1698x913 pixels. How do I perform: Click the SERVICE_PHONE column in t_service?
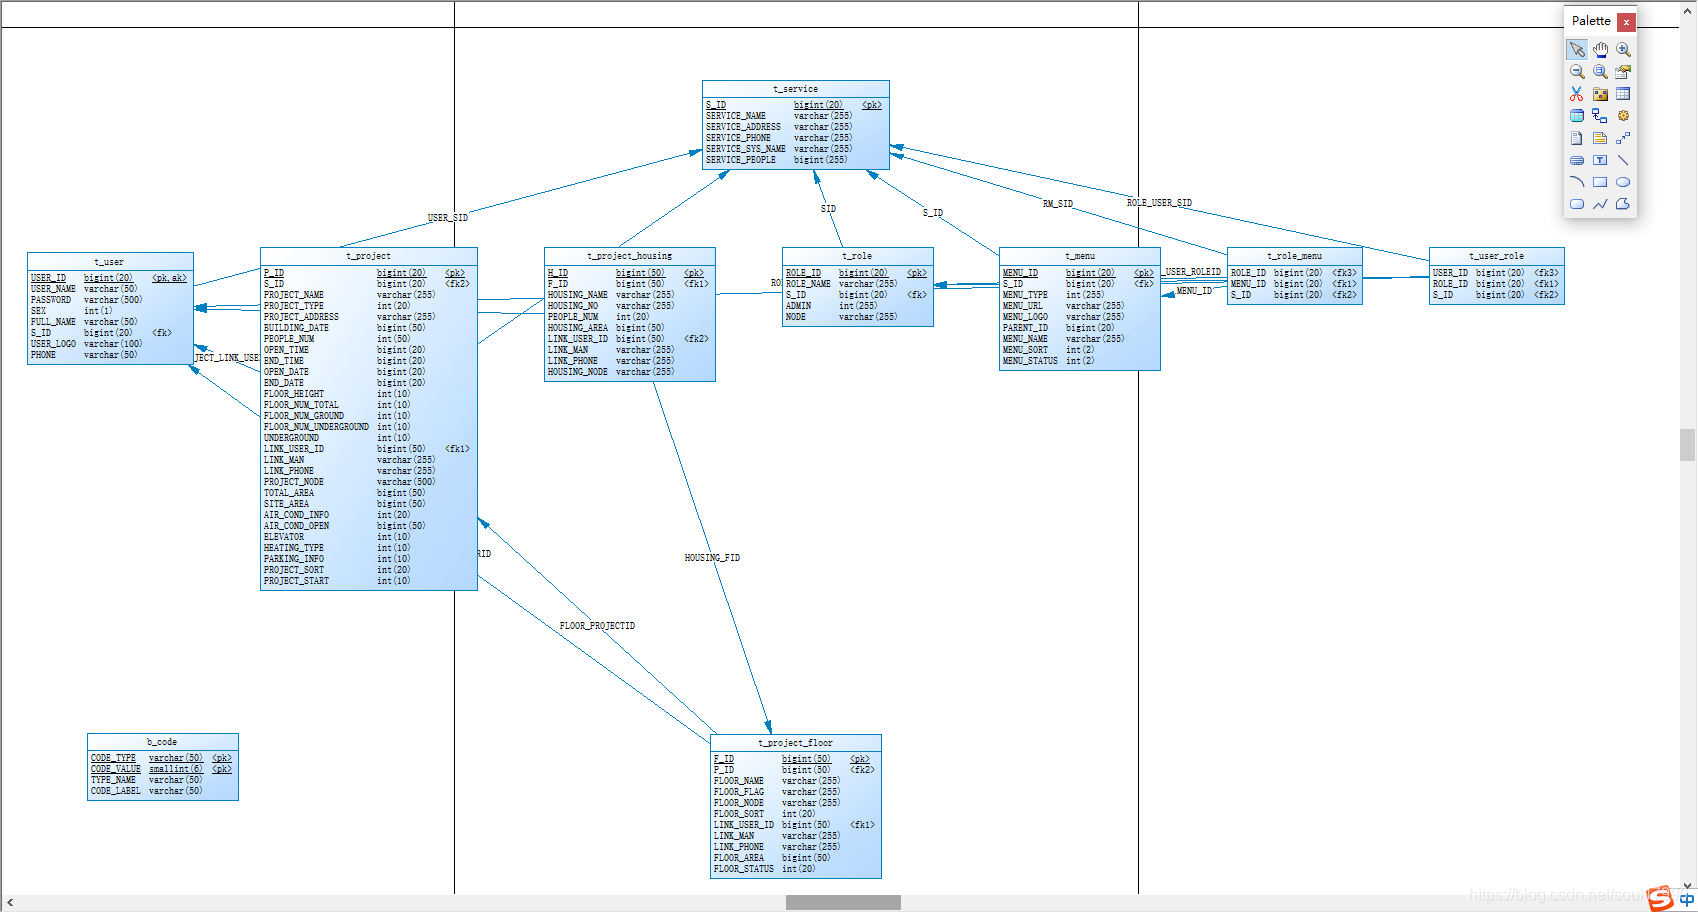tap(796, 138)
